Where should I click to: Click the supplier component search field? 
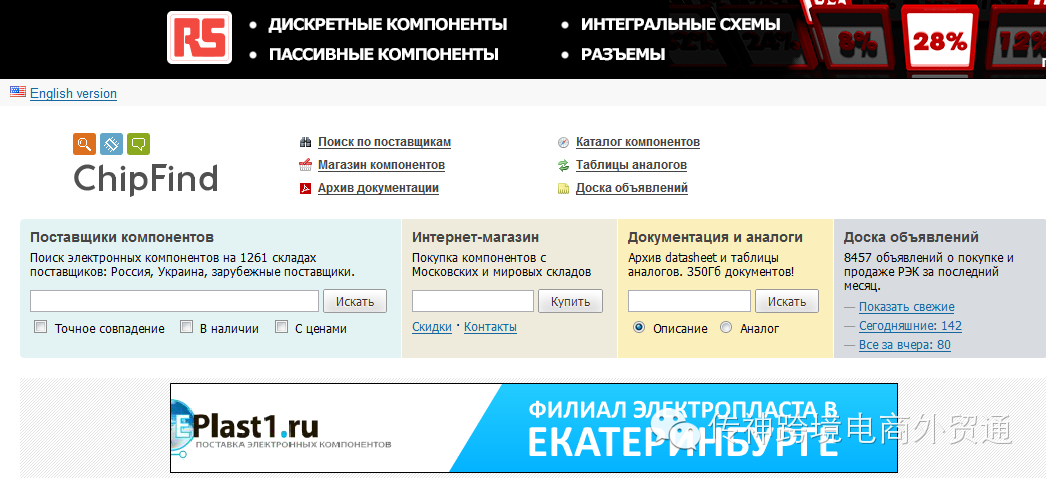(x=174, y=301)
